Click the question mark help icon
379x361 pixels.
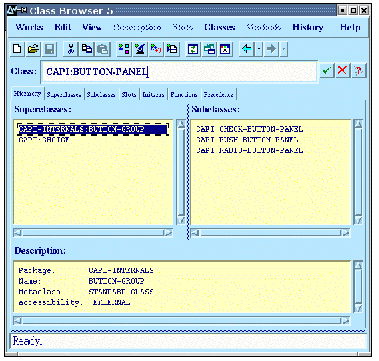click(x=358, y=71)
